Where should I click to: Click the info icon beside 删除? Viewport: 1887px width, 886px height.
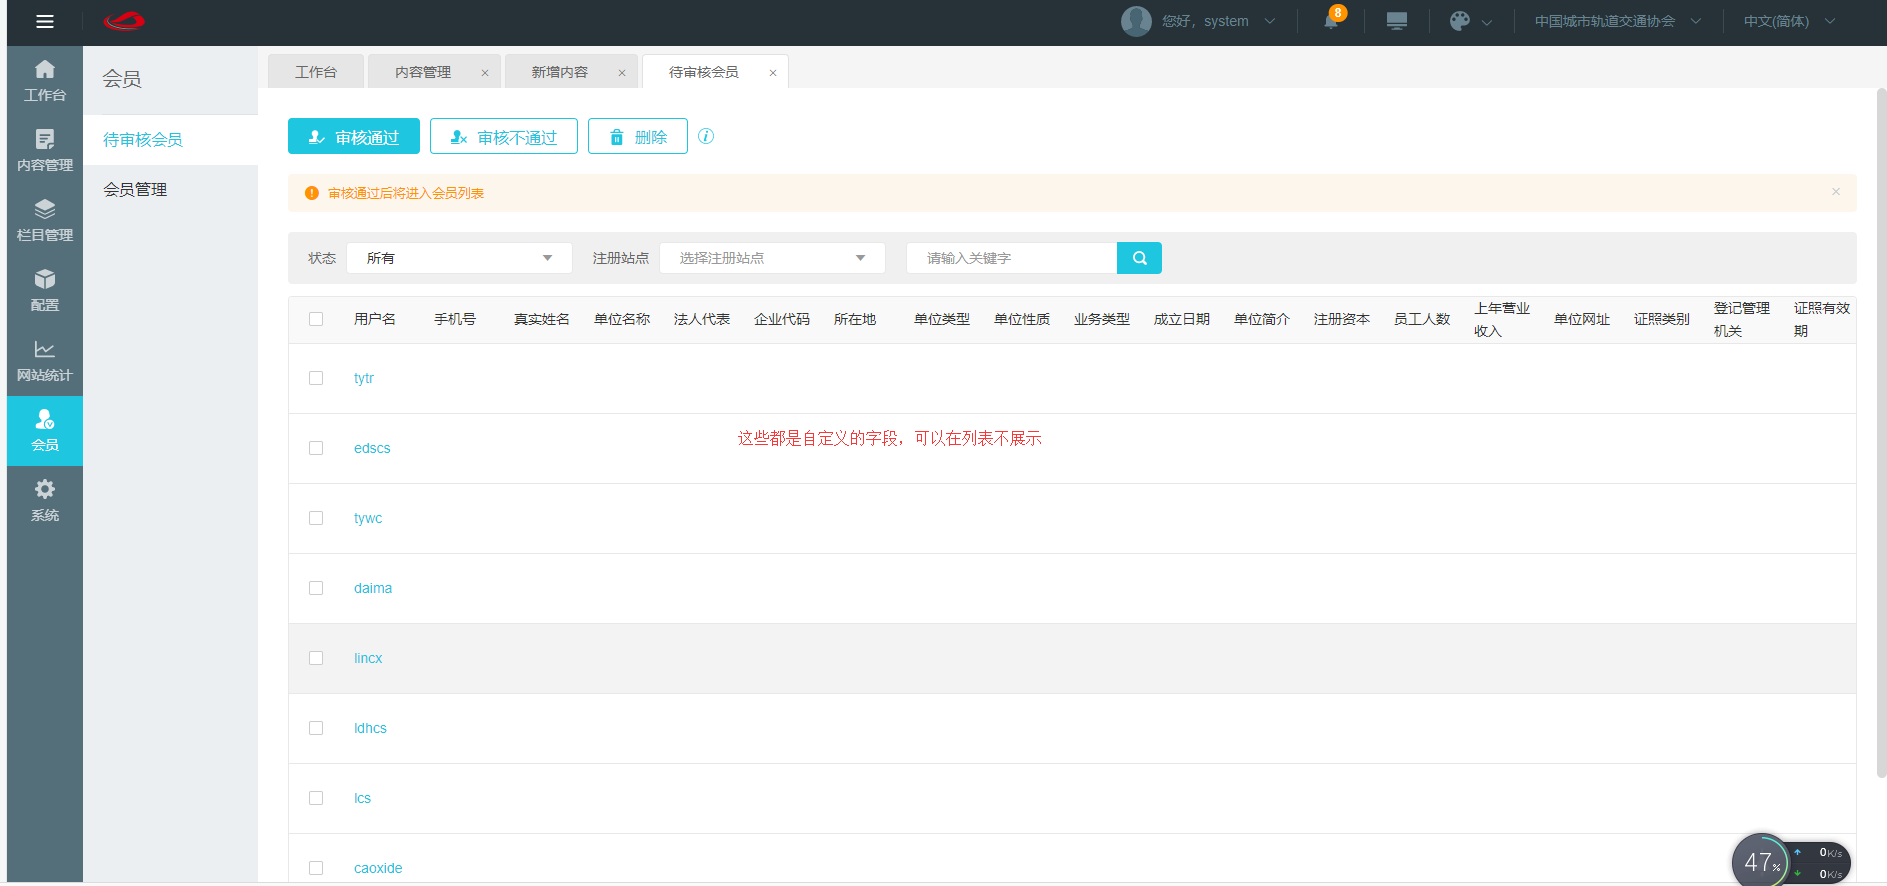pyautogui.click(x=706, y=137)
